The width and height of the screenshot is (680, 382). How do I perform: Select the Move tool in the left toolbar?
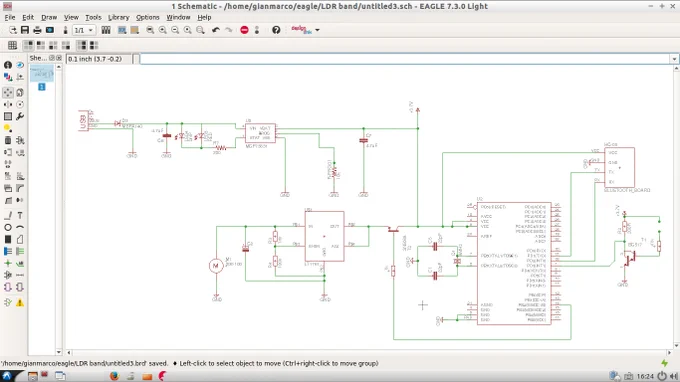click(8, 92)
